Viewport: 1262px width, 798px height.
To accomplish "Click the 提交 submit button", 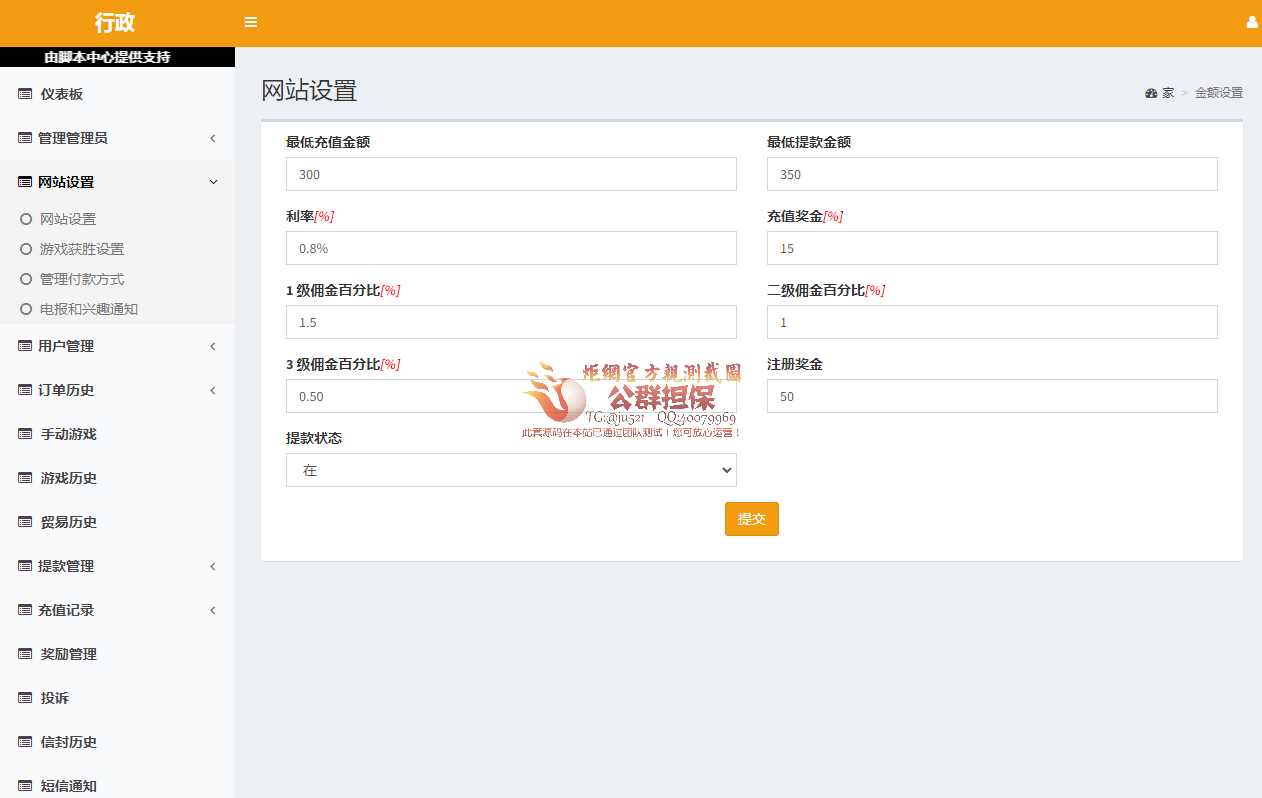I will (751, 518).
